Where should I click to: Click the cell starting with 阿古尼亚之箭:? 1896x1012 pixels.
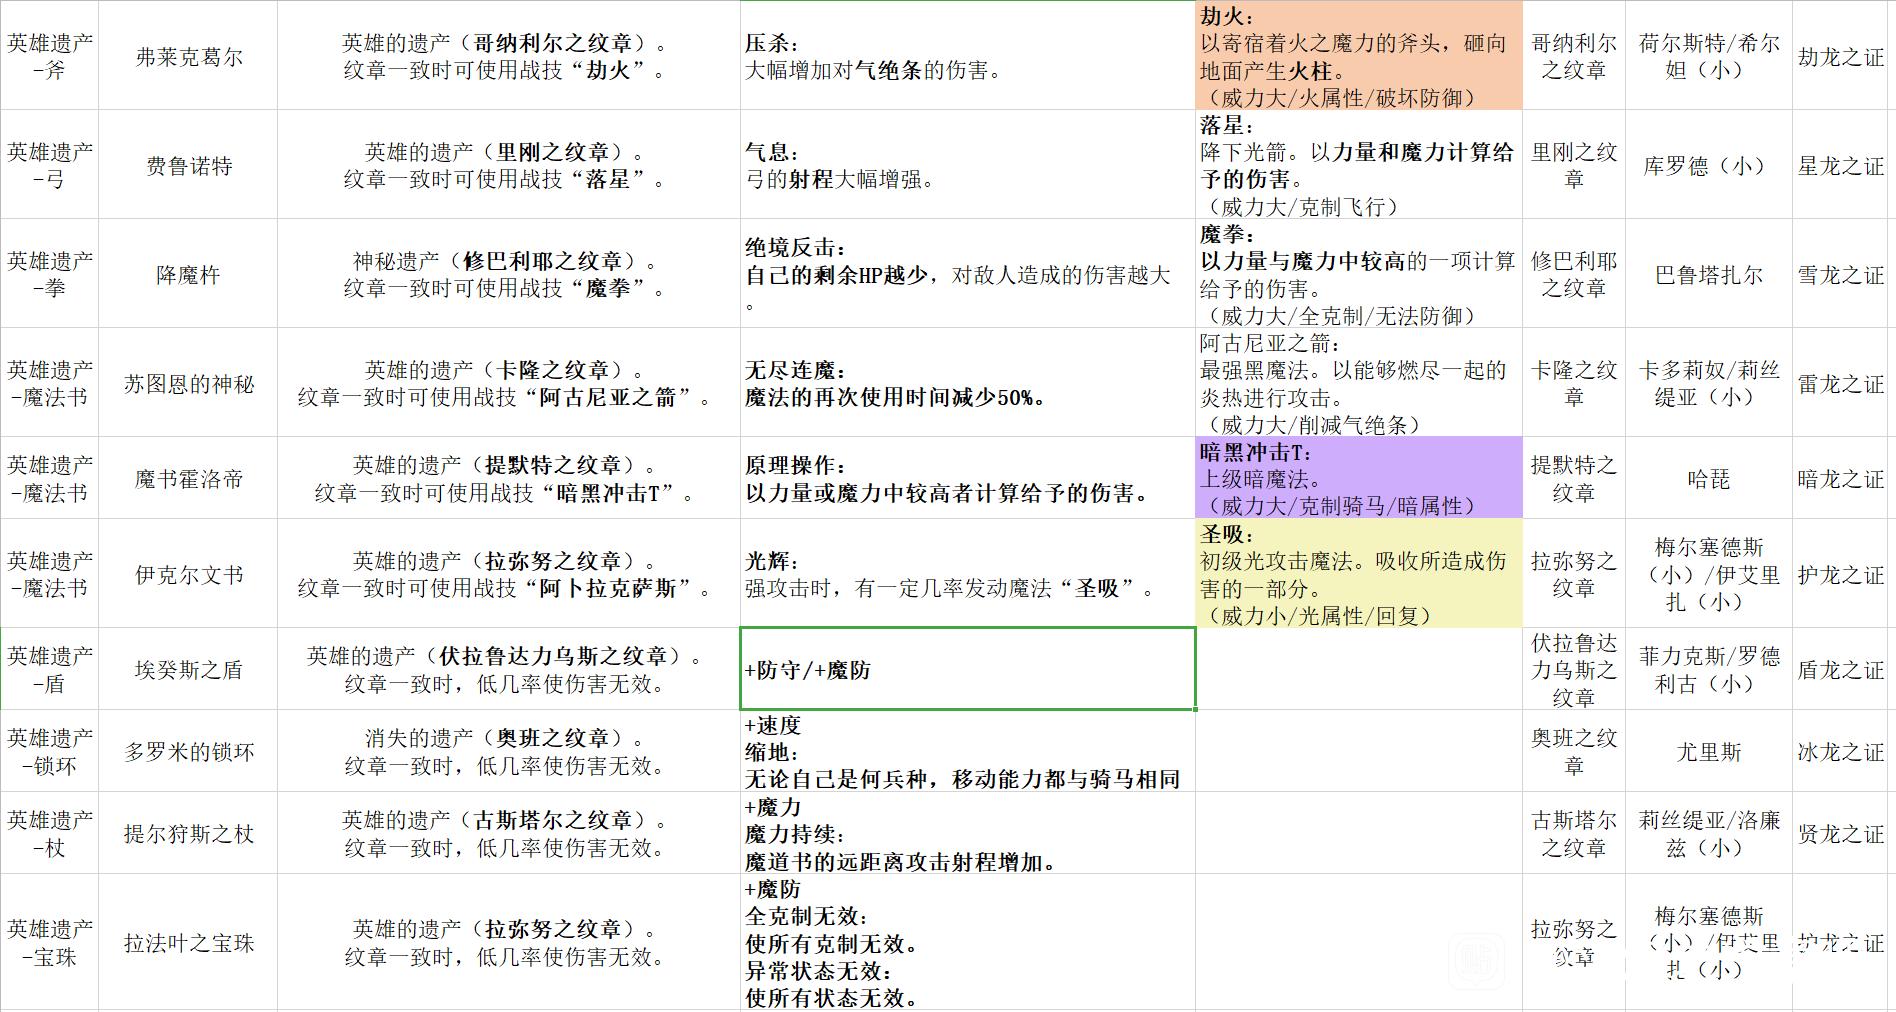click(1359, 383)
